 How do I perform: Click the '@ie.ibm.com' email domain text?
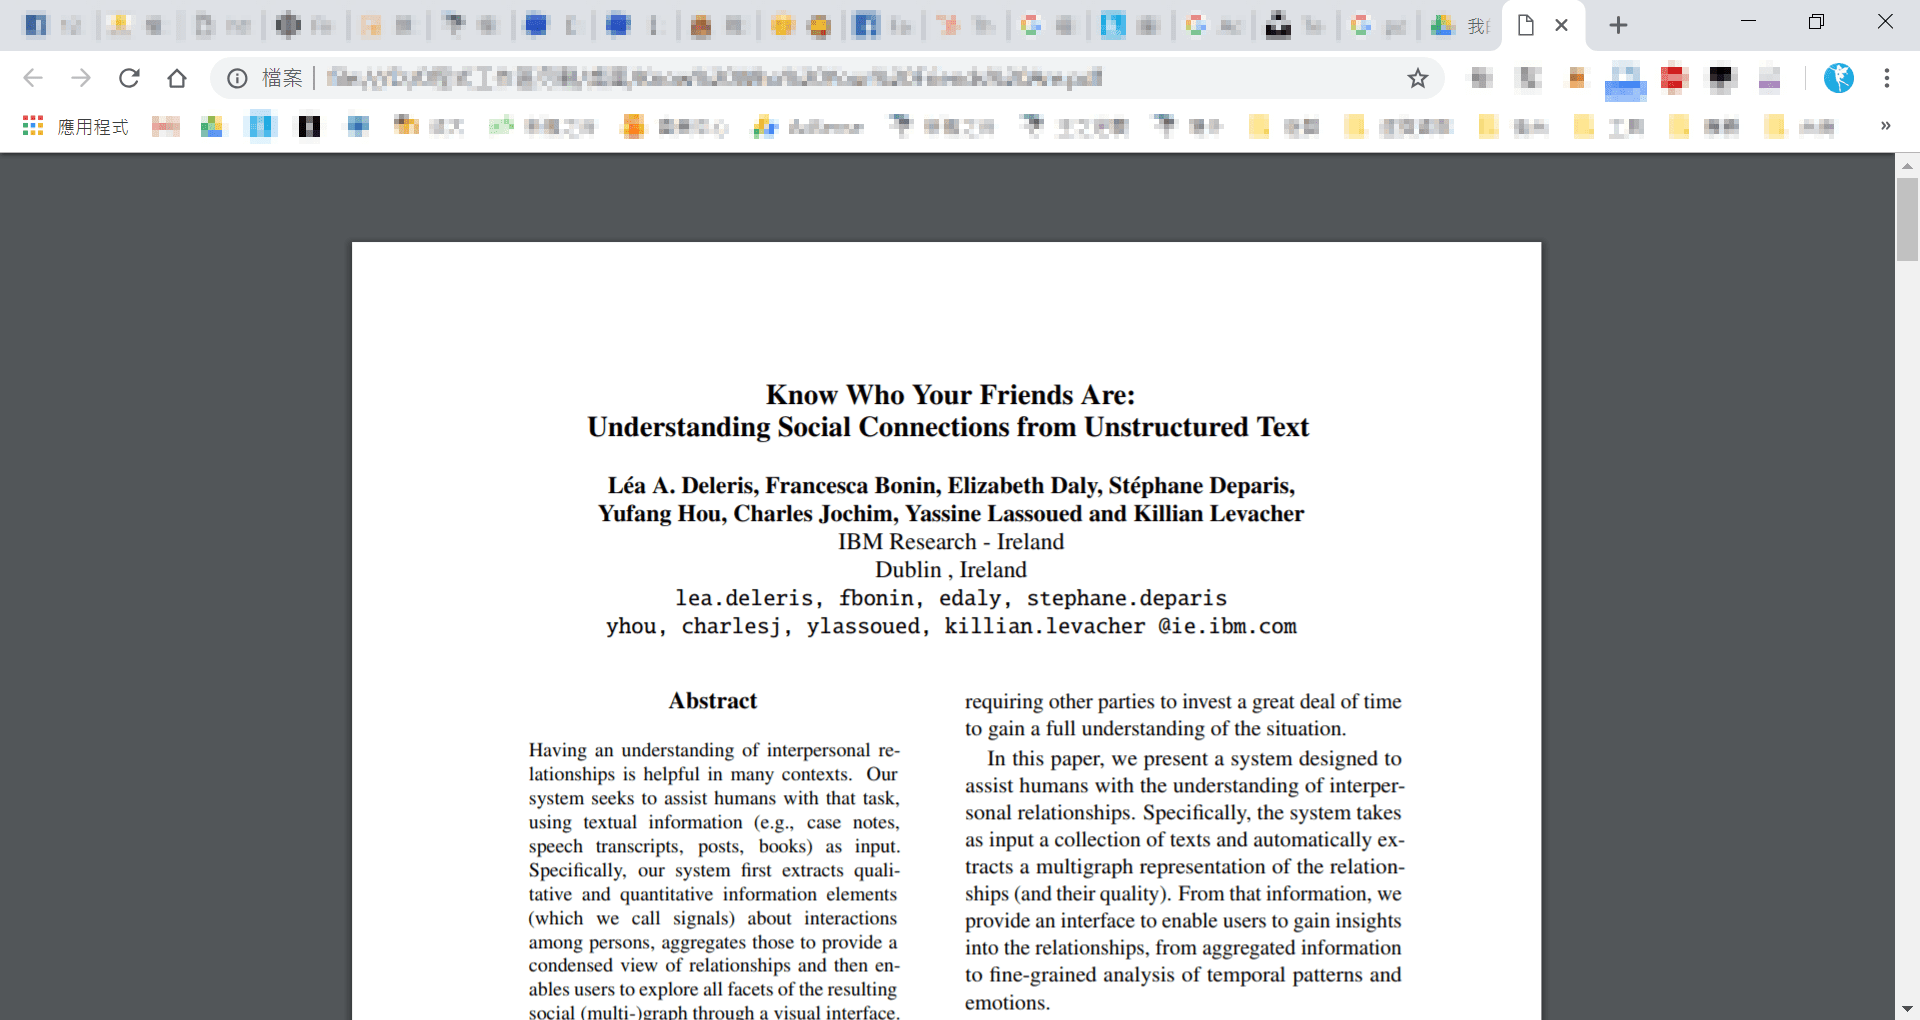coord(1227,627)
